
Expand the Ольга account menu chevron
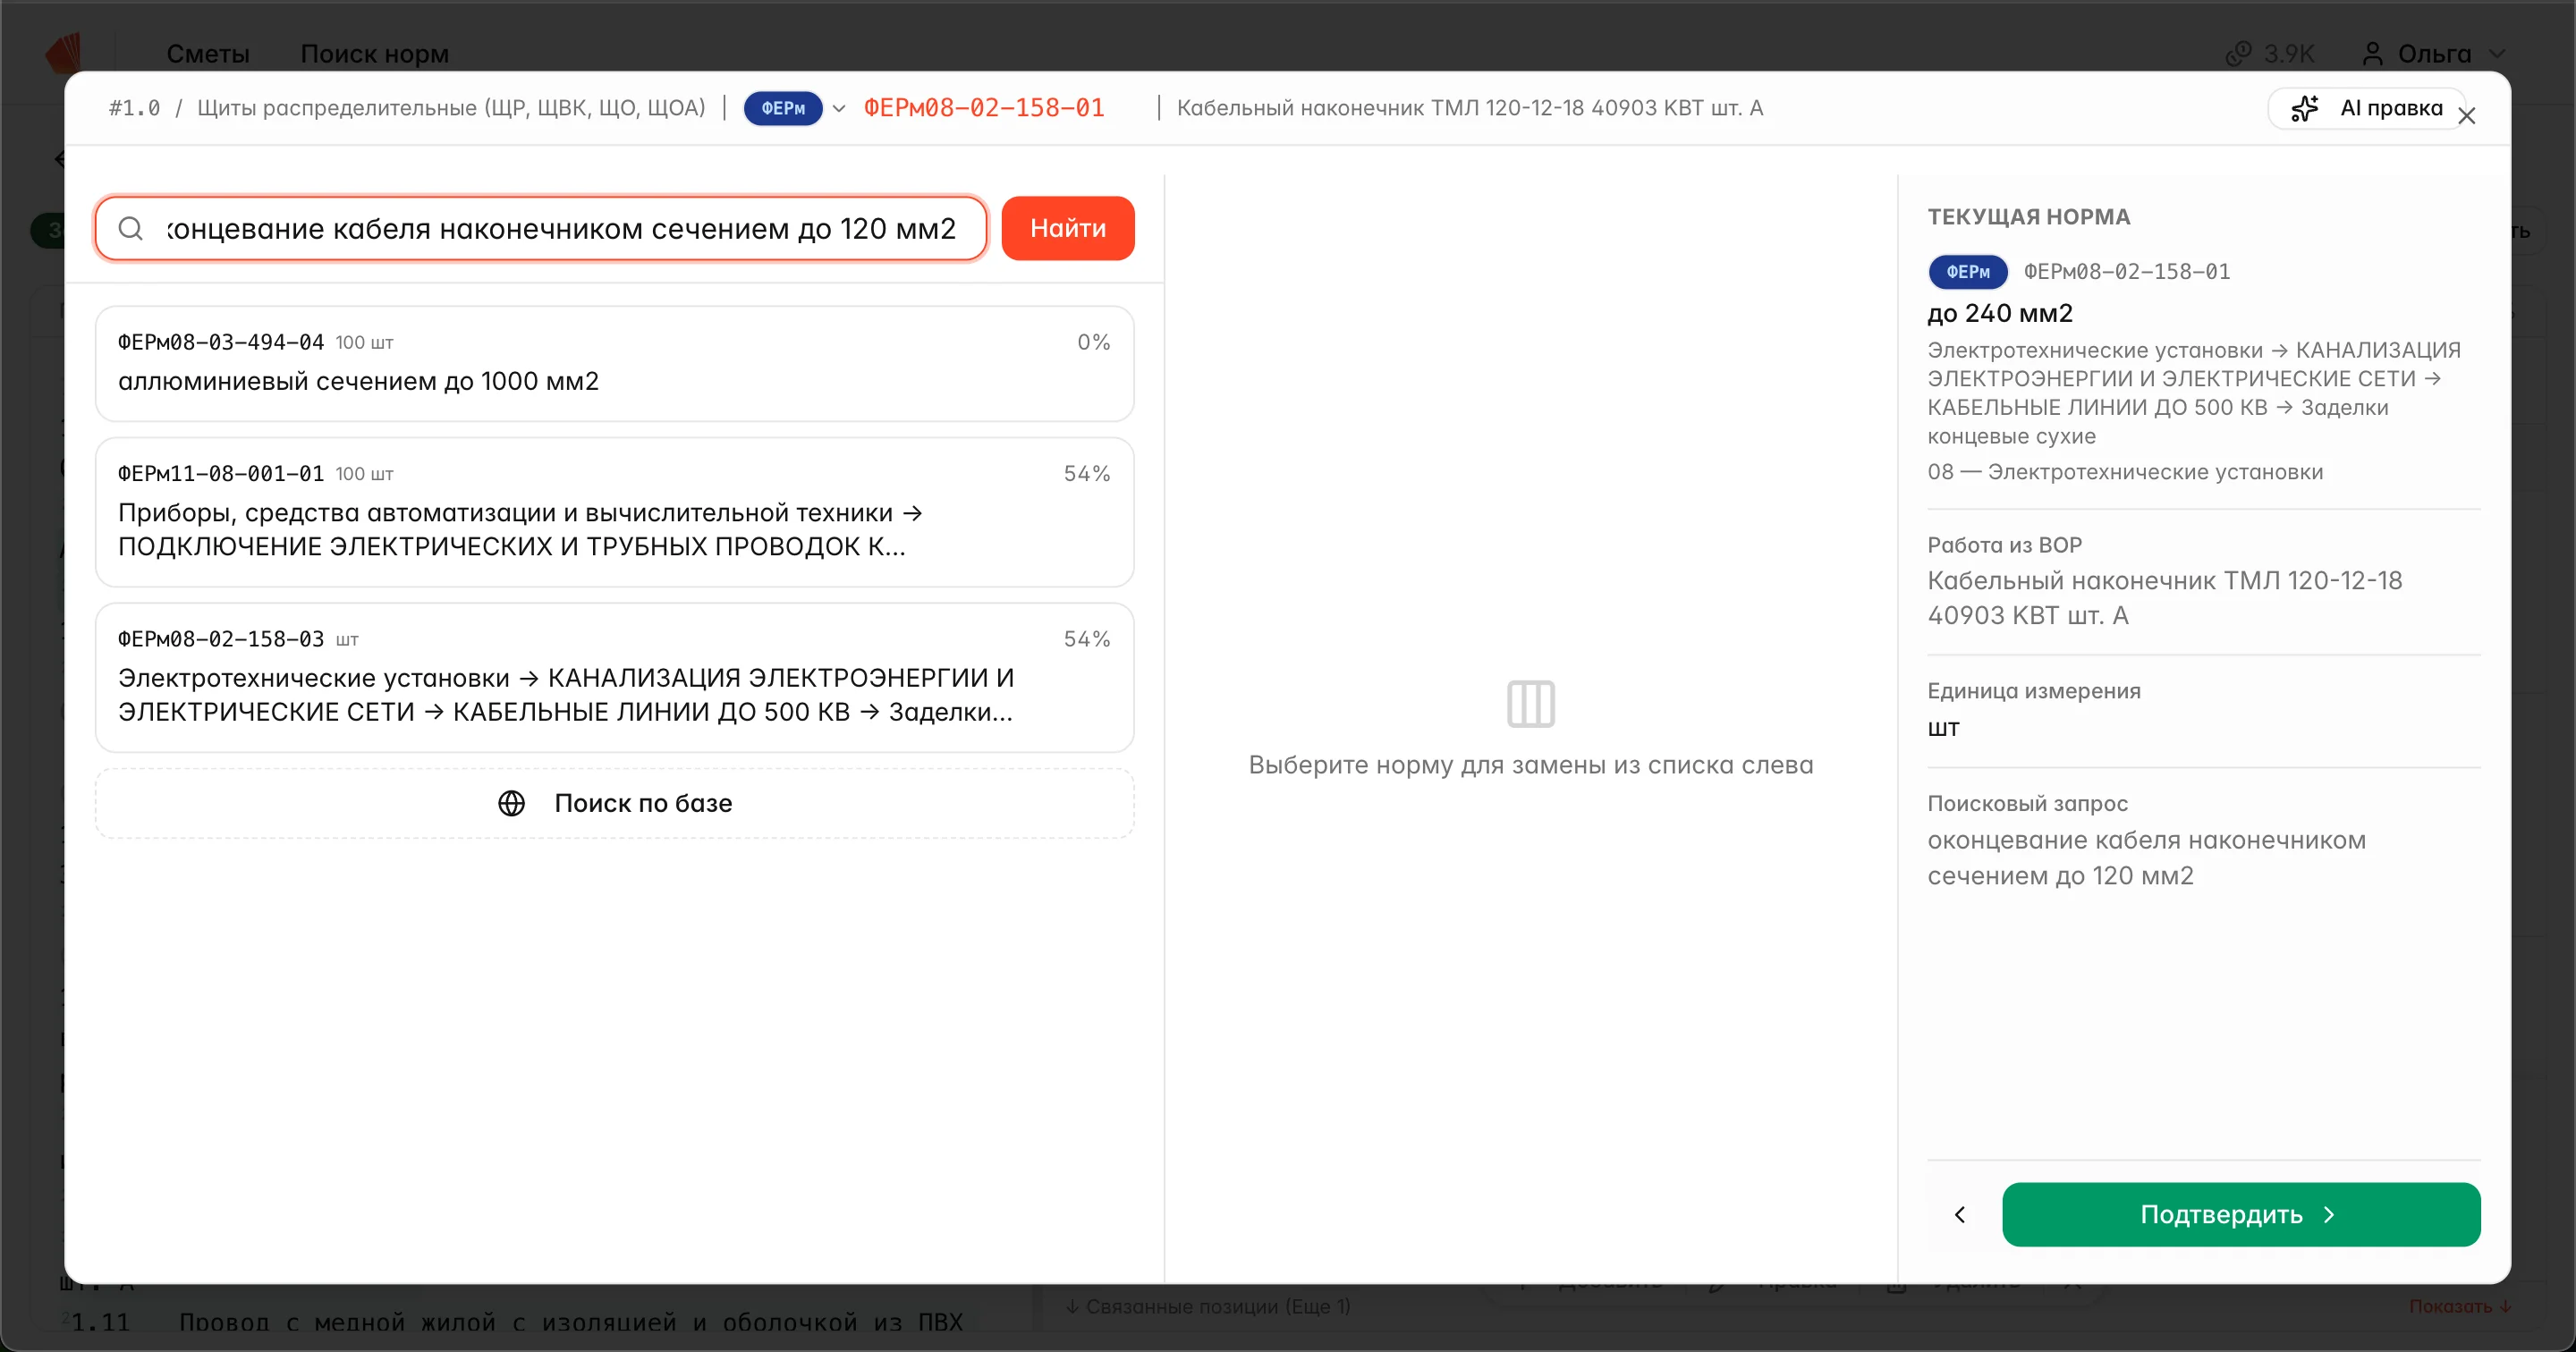2497,53
